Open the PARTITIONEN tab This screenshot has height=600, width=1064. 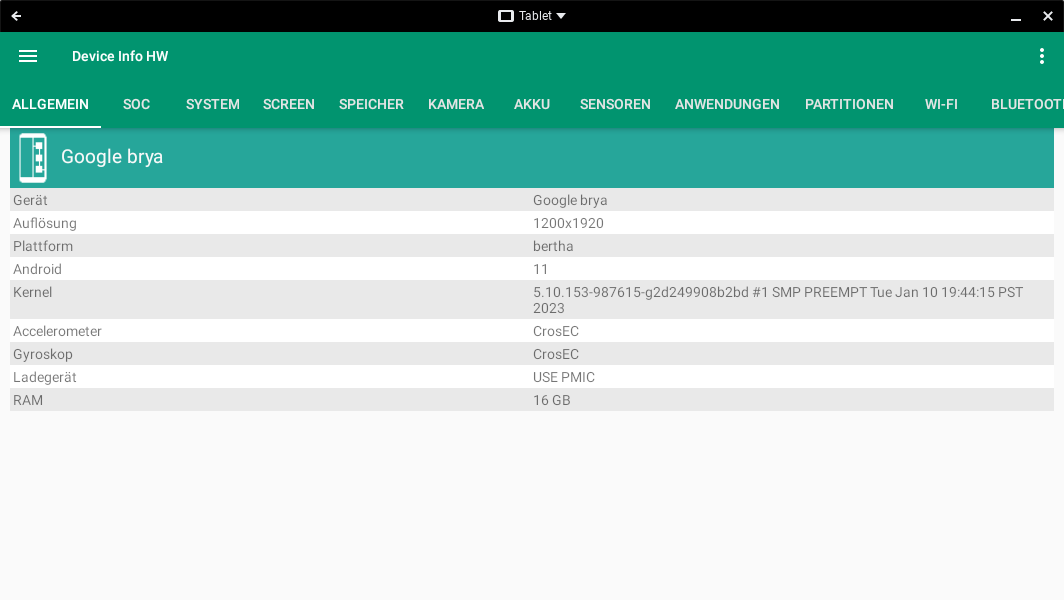point(849,105)
